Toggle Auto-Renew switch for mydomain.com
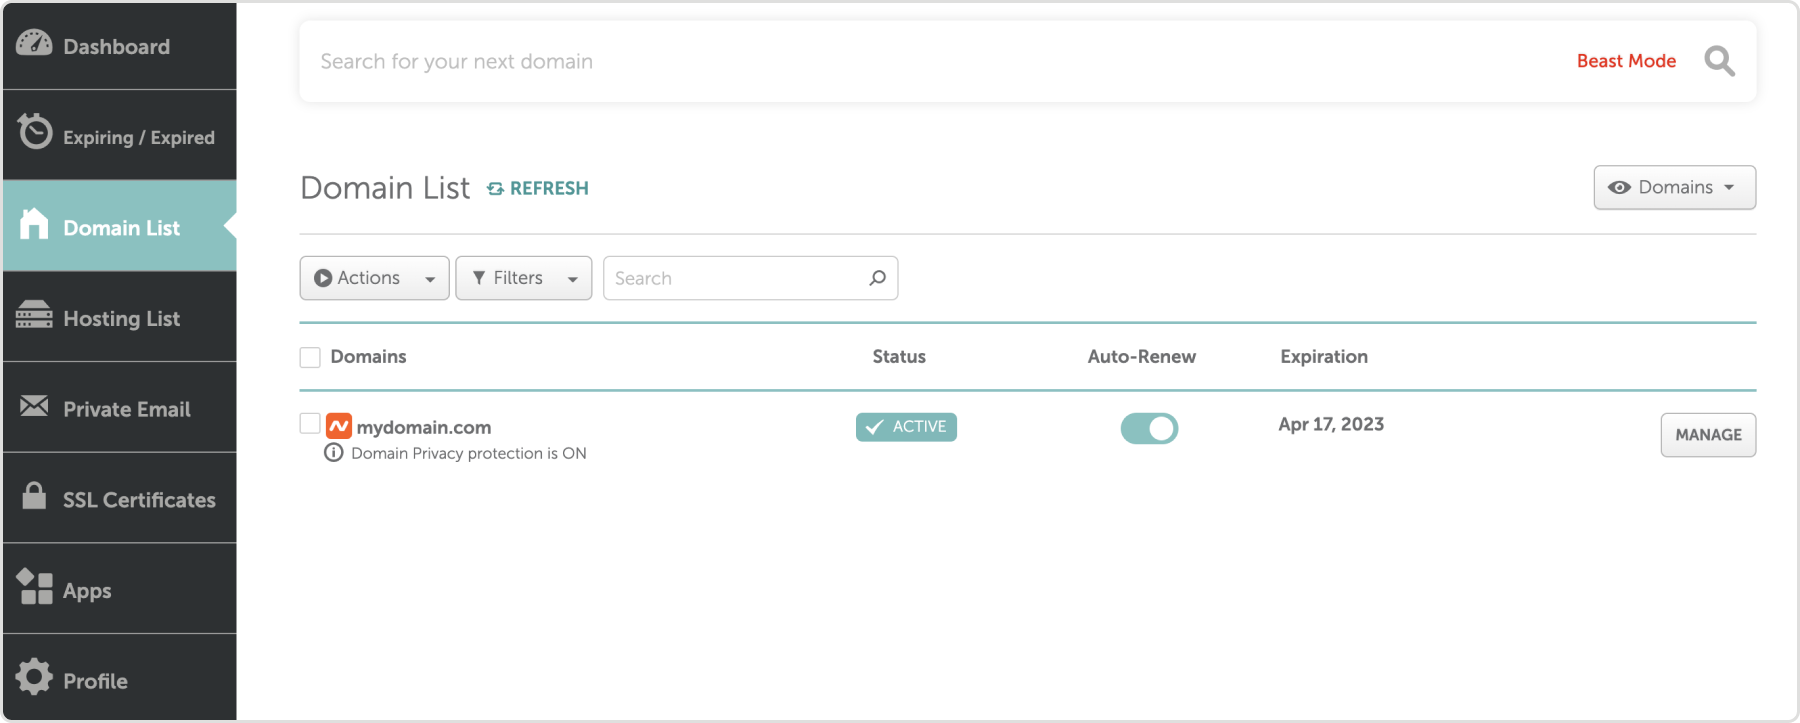 tap(1149, 428)
